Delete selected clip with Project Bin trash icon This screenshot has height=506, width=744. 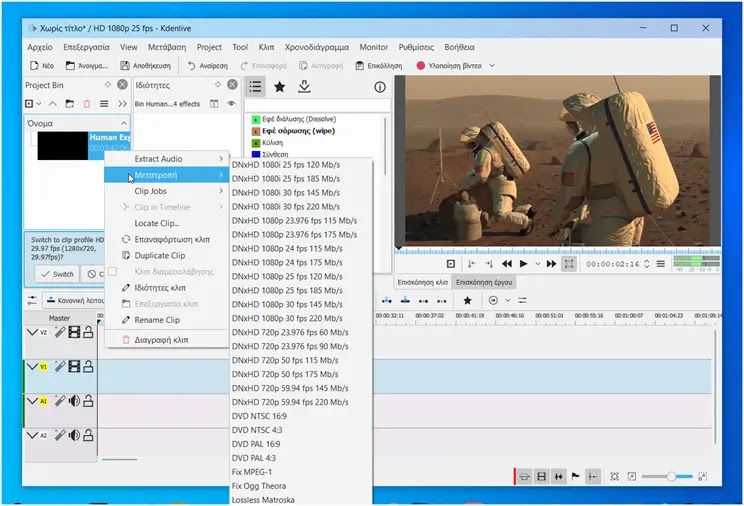pyautogui.click(x=87, y=104)
